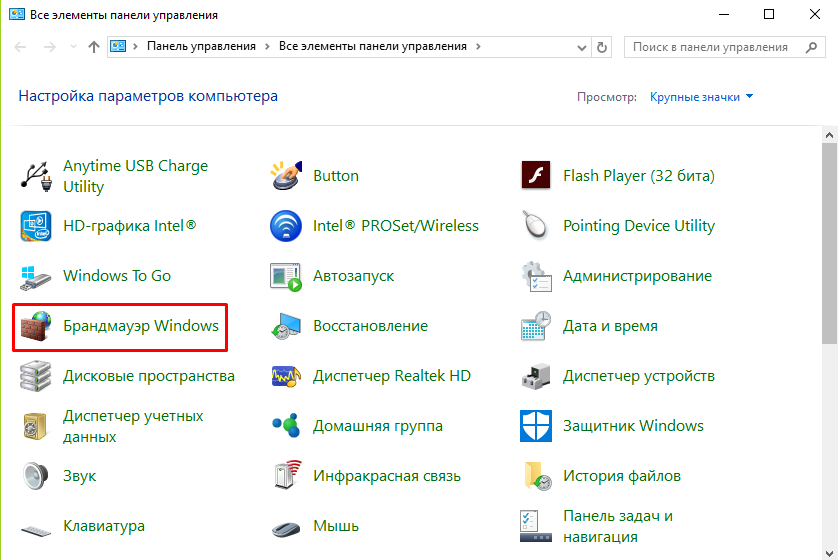The image size is (838, 560).
Task: Open Инфракрасная связь link text
Action: [387, 476]
